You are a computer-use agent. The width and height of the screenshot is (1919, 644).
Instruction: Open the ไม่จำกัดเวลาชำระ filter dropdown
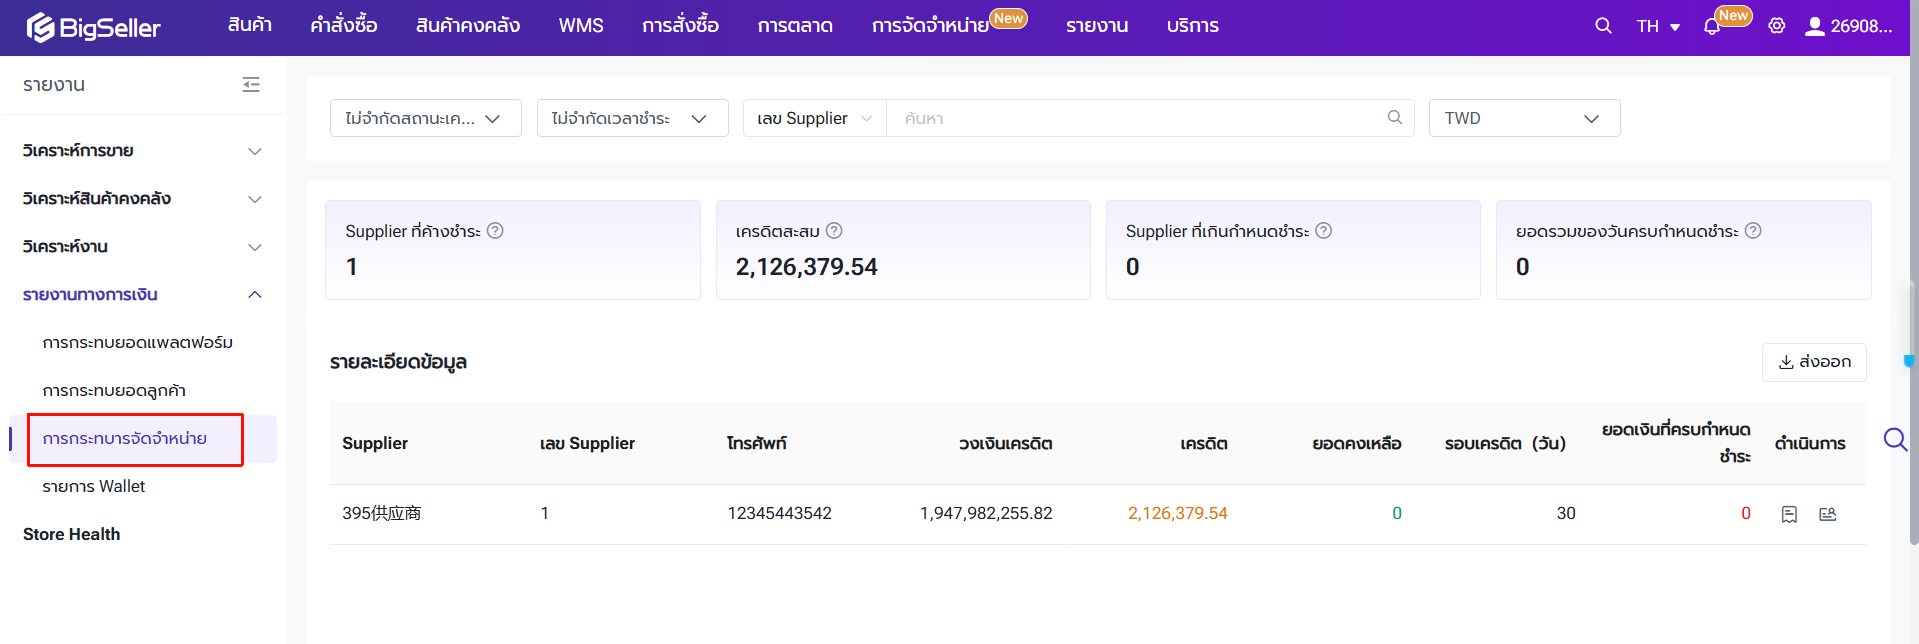[632, 118]
